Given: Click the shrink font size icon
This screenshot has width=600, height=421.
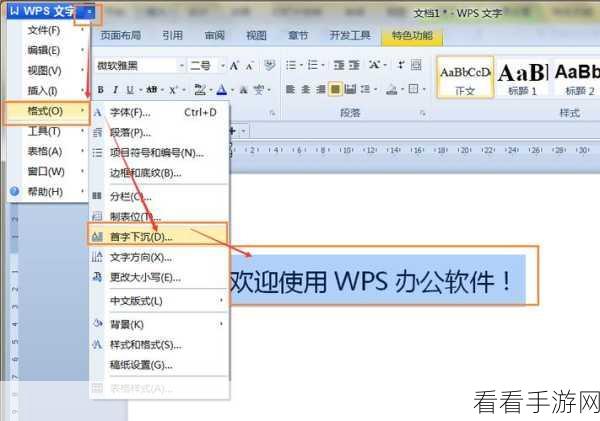Looking at the screenshot, I should 250,66.
